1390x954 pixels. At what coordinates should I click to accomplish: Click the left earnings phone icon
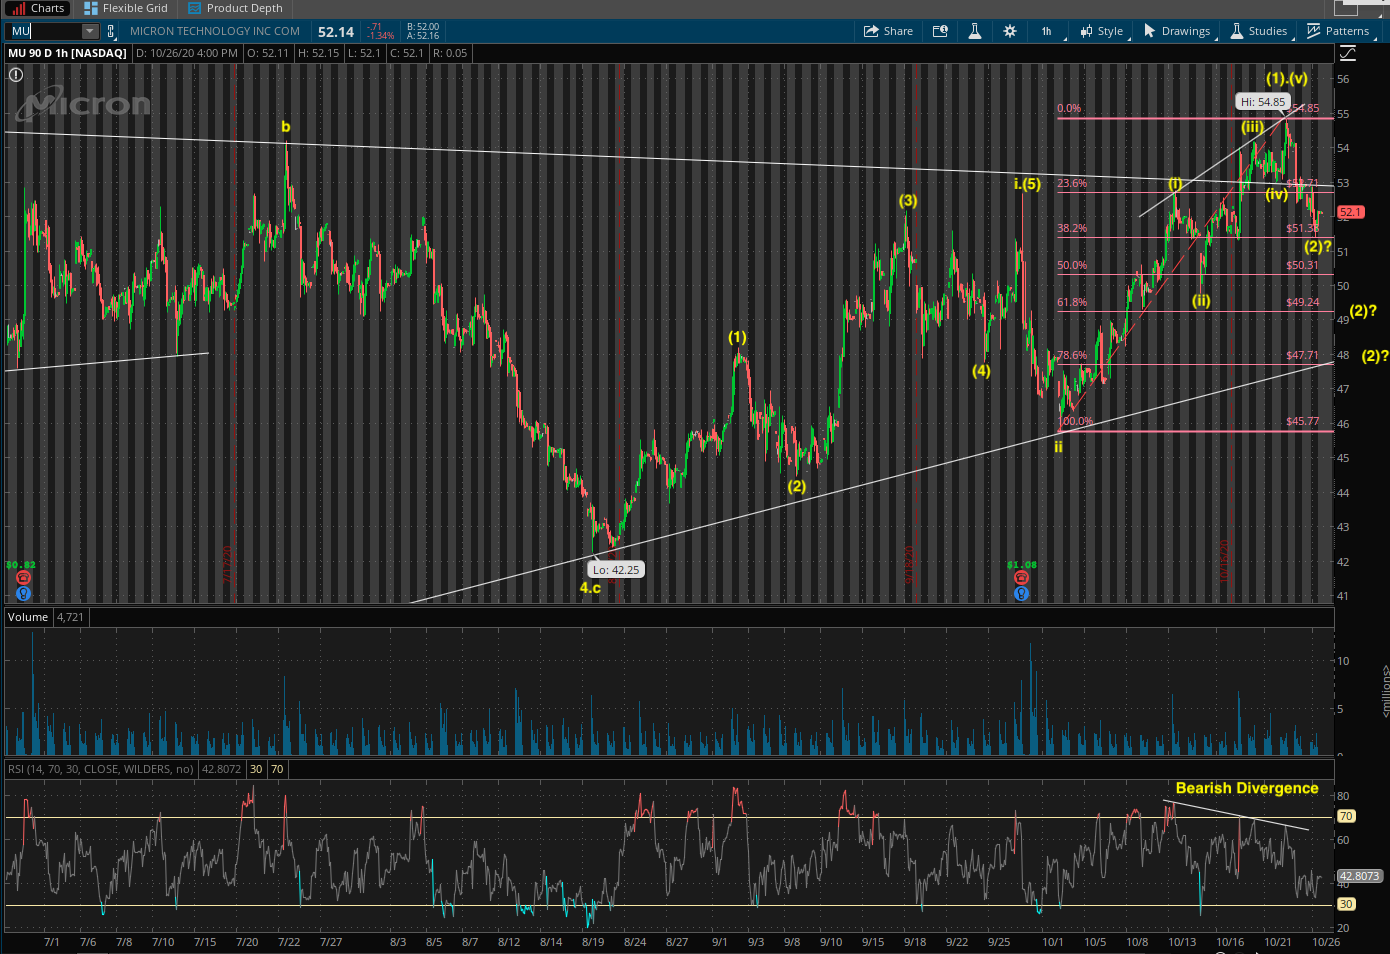pyautogui.click(x=23, y=578)
